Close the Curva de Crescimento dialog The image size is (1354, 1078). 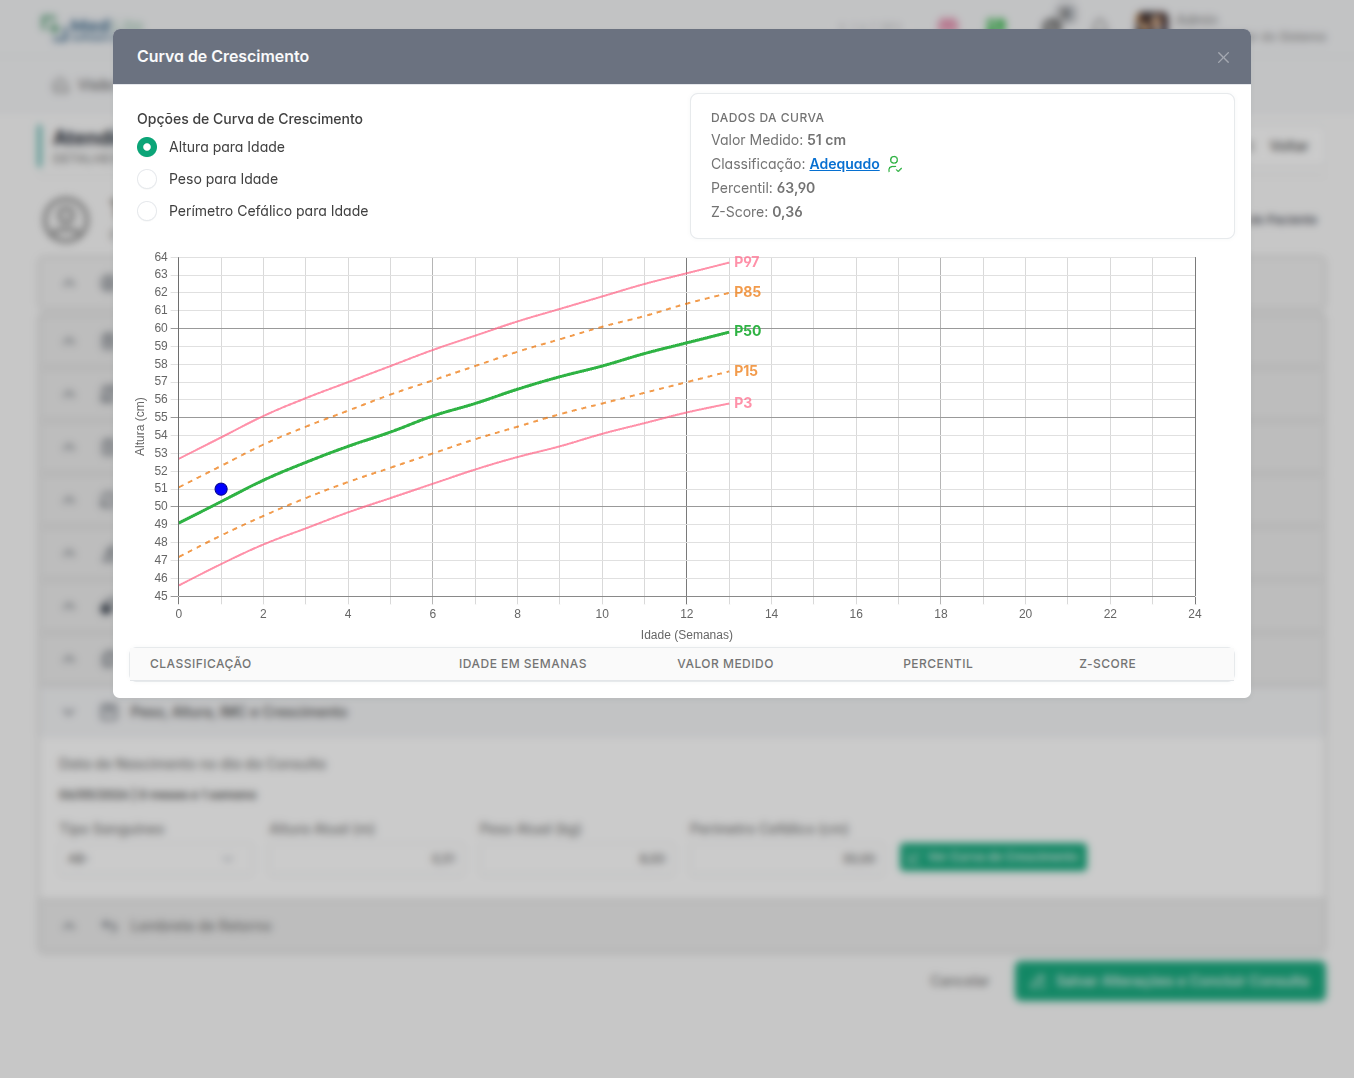[1223, 57]
